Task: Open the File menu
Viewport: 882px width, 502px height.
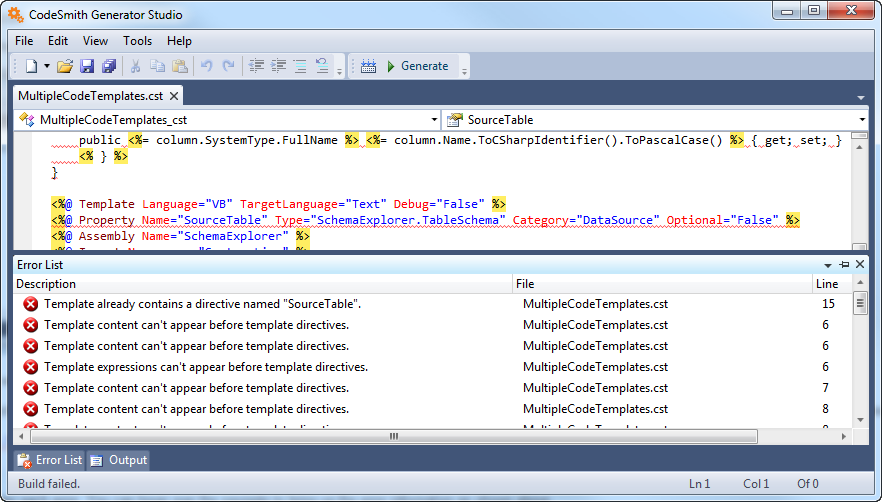Action: pos(24,41)
